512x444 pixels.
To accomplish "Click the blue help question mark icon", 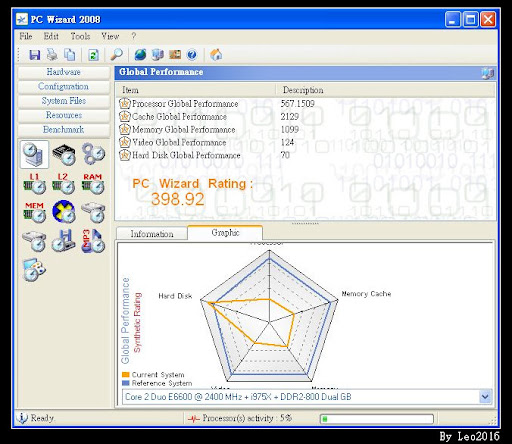I will [192, 54].
